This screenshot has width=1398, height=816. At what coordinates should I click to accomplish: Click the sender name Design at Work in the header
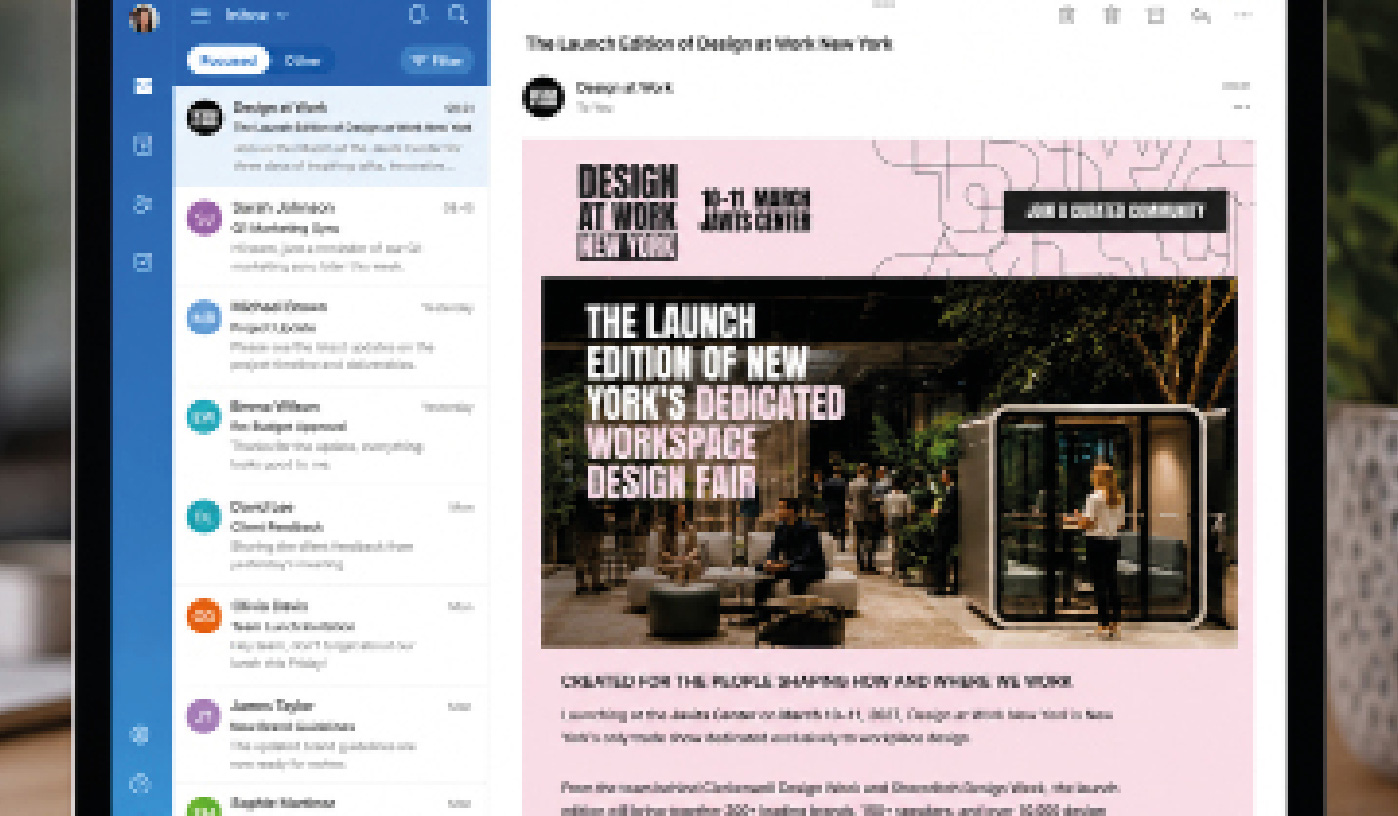pyautogui.click(x=624, y=87)
